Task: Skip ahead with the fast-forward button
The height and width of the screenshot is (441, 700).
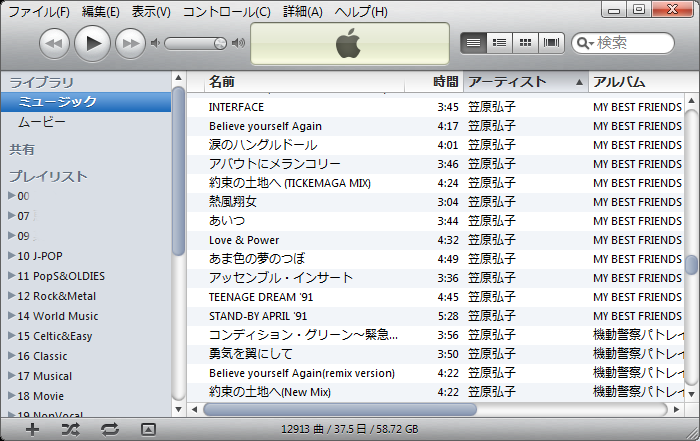Action: click(x=130, y=44)
